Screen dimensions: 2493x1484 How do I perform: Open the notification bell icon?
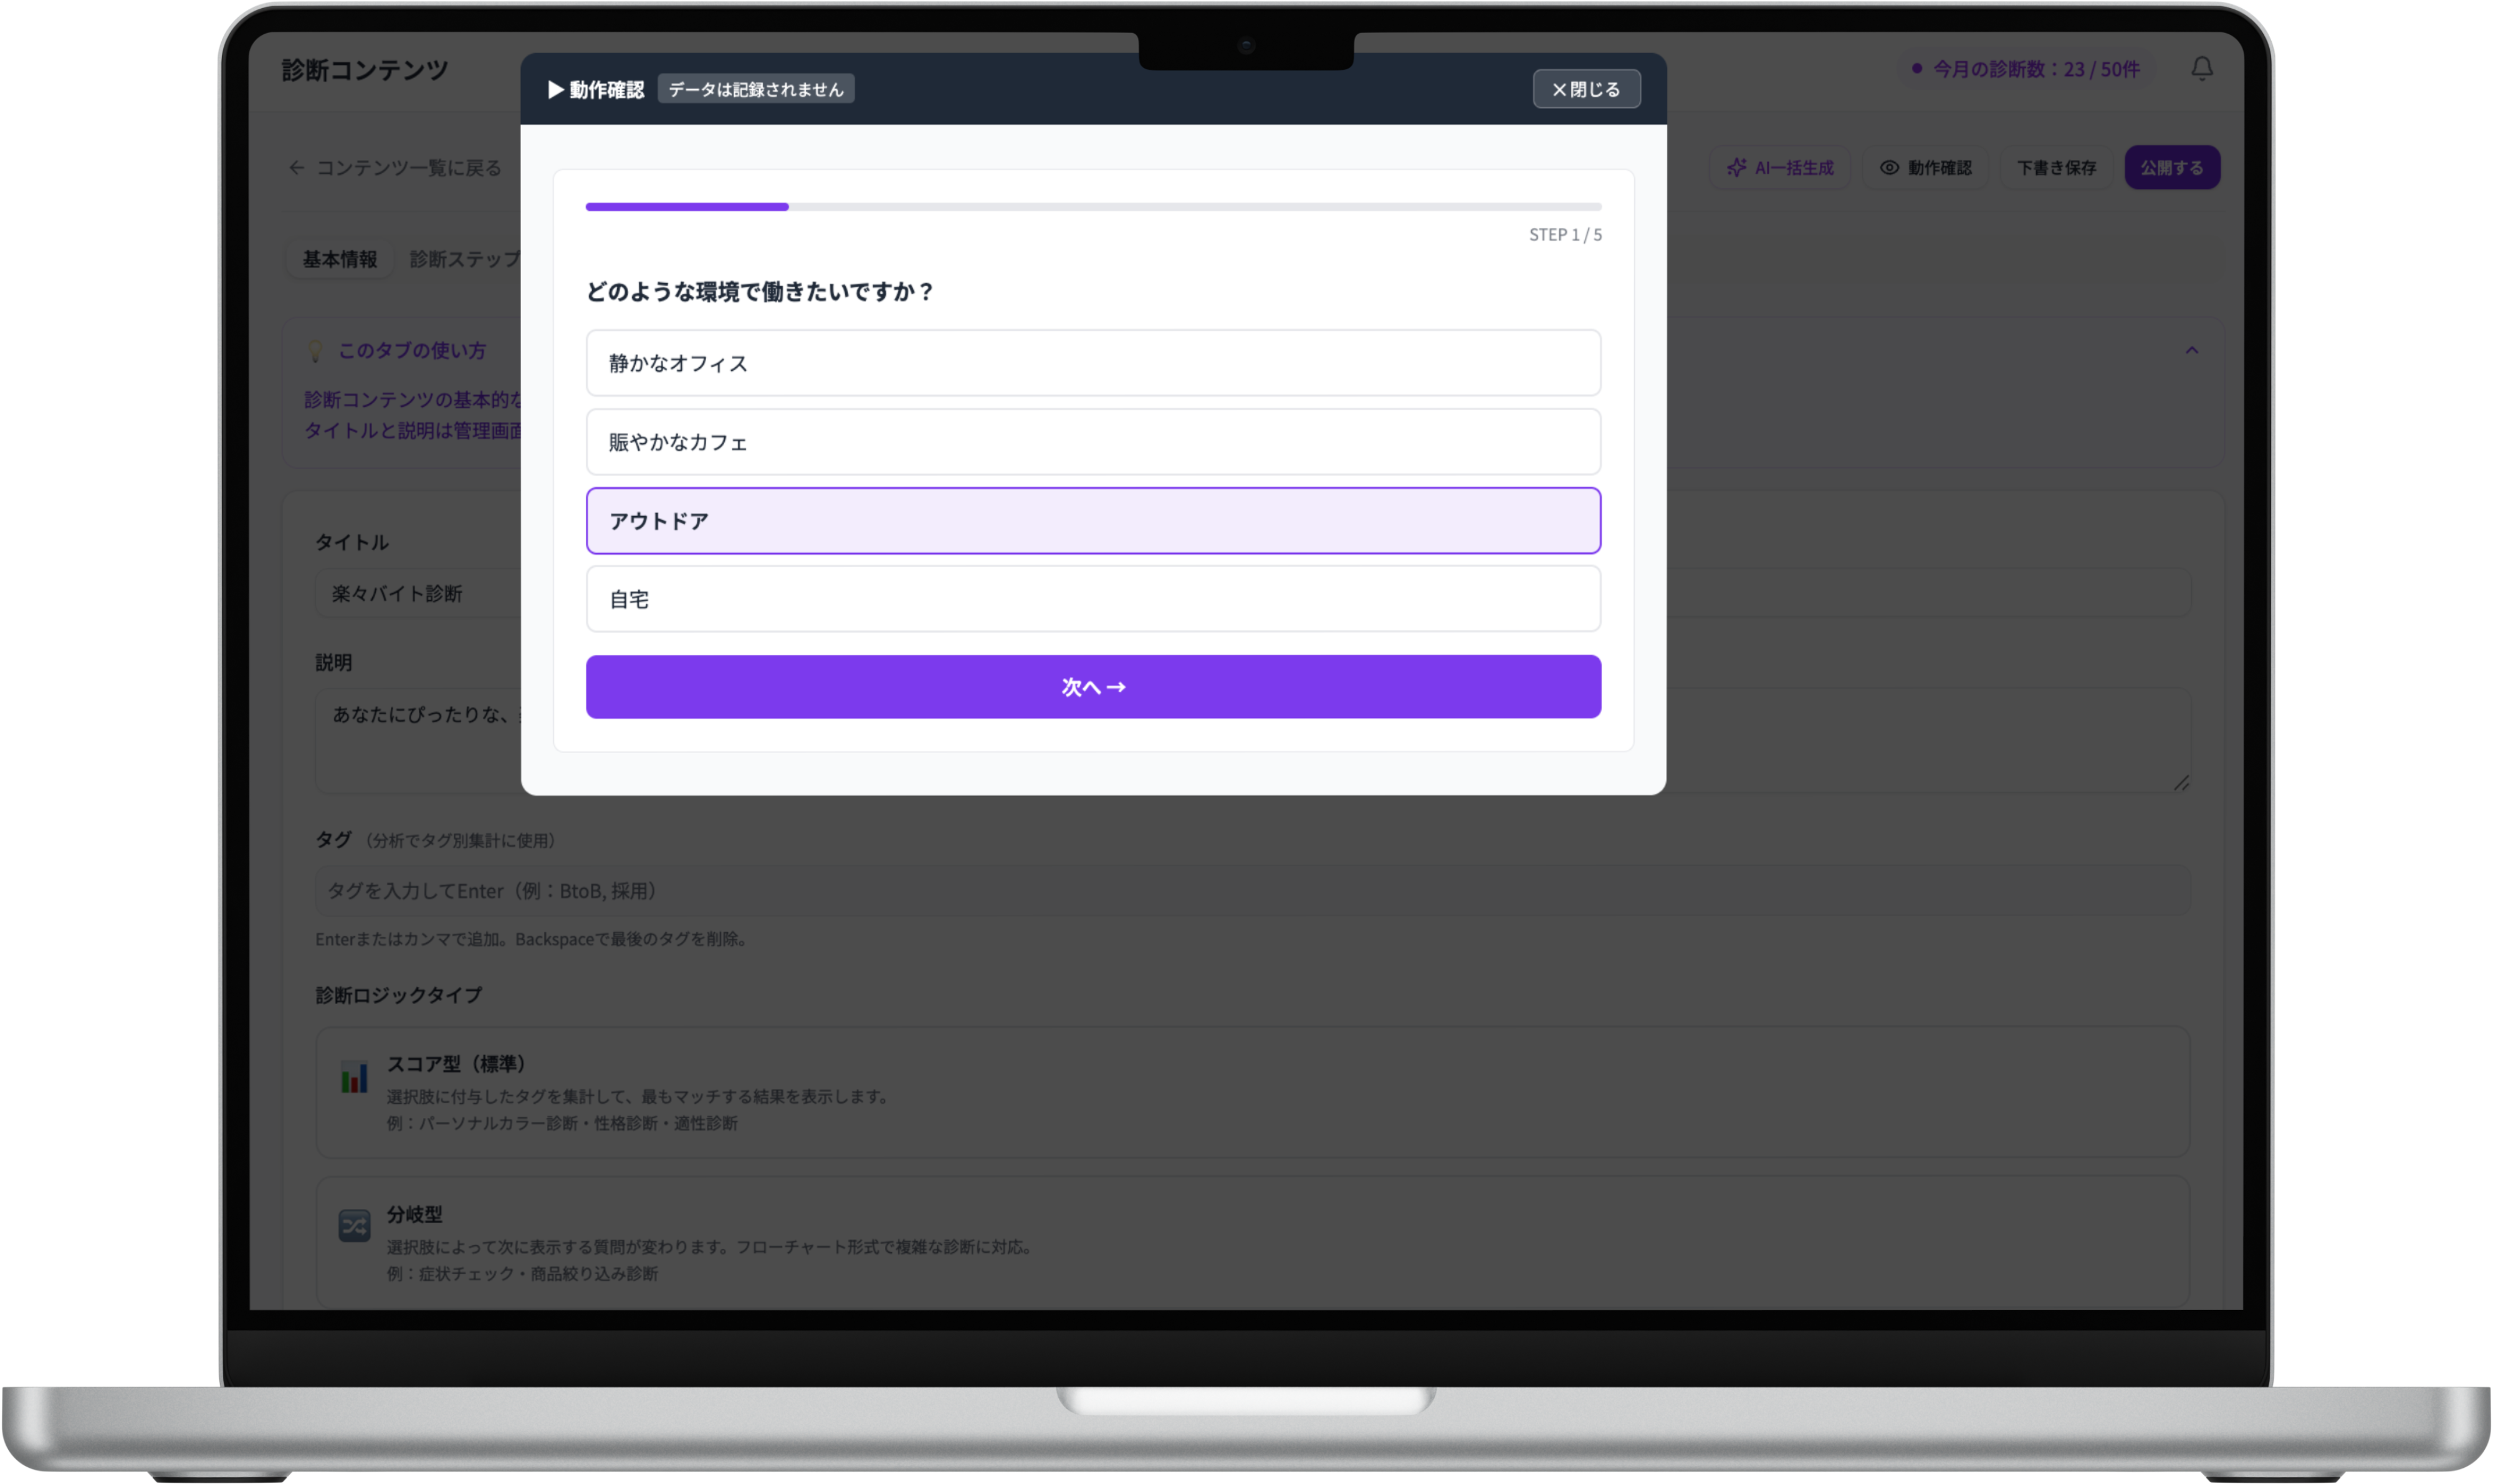[x=2202, y=68]
